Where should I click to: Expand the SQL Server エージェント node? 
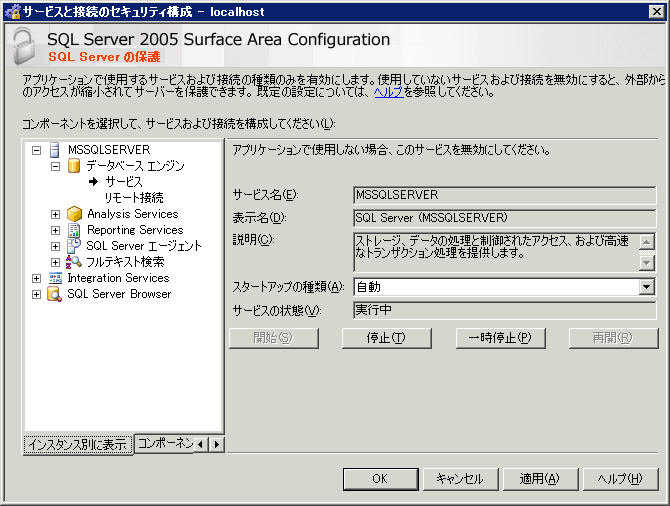[55, 246]
